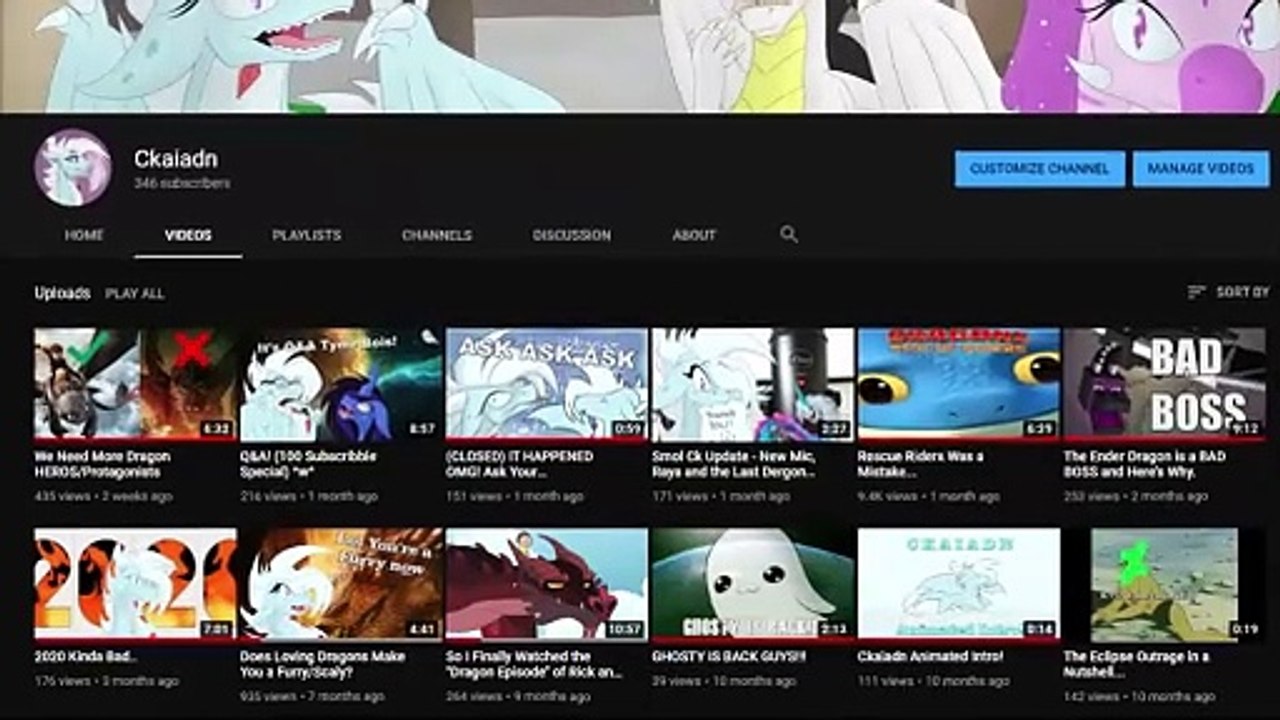Click title Q&A! (100 Subscribible Special)
Viewport: 1280px width, 720px height.
(x=308, y=464)
